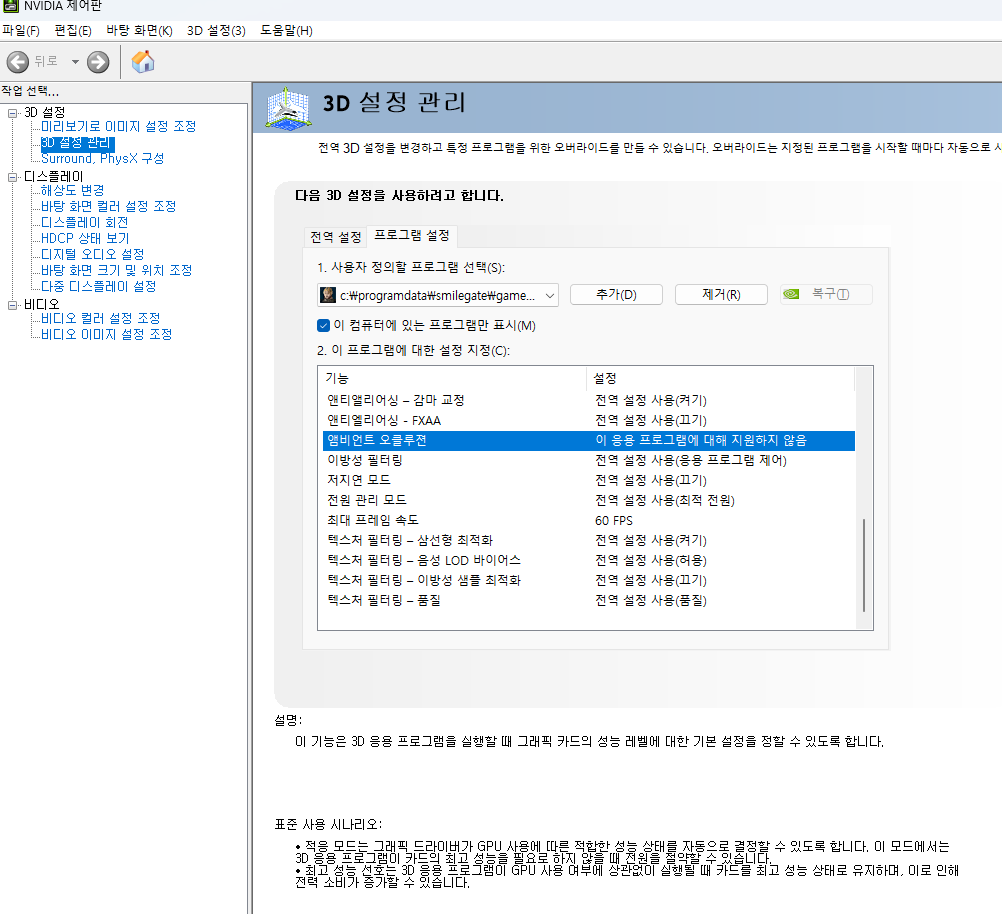The height and width of the screenshot is (914, 1002).
Task: Open 디지털 오디오 설정 in the tree
Action: (x=93, y=254)
